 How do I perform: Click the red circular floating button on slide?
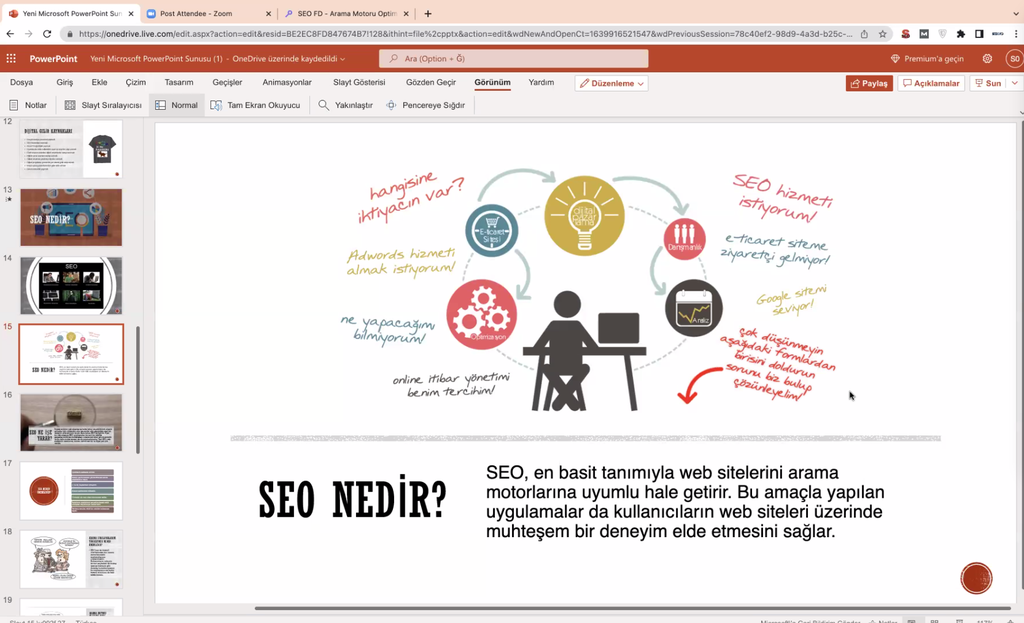click(x=976, y=578)
